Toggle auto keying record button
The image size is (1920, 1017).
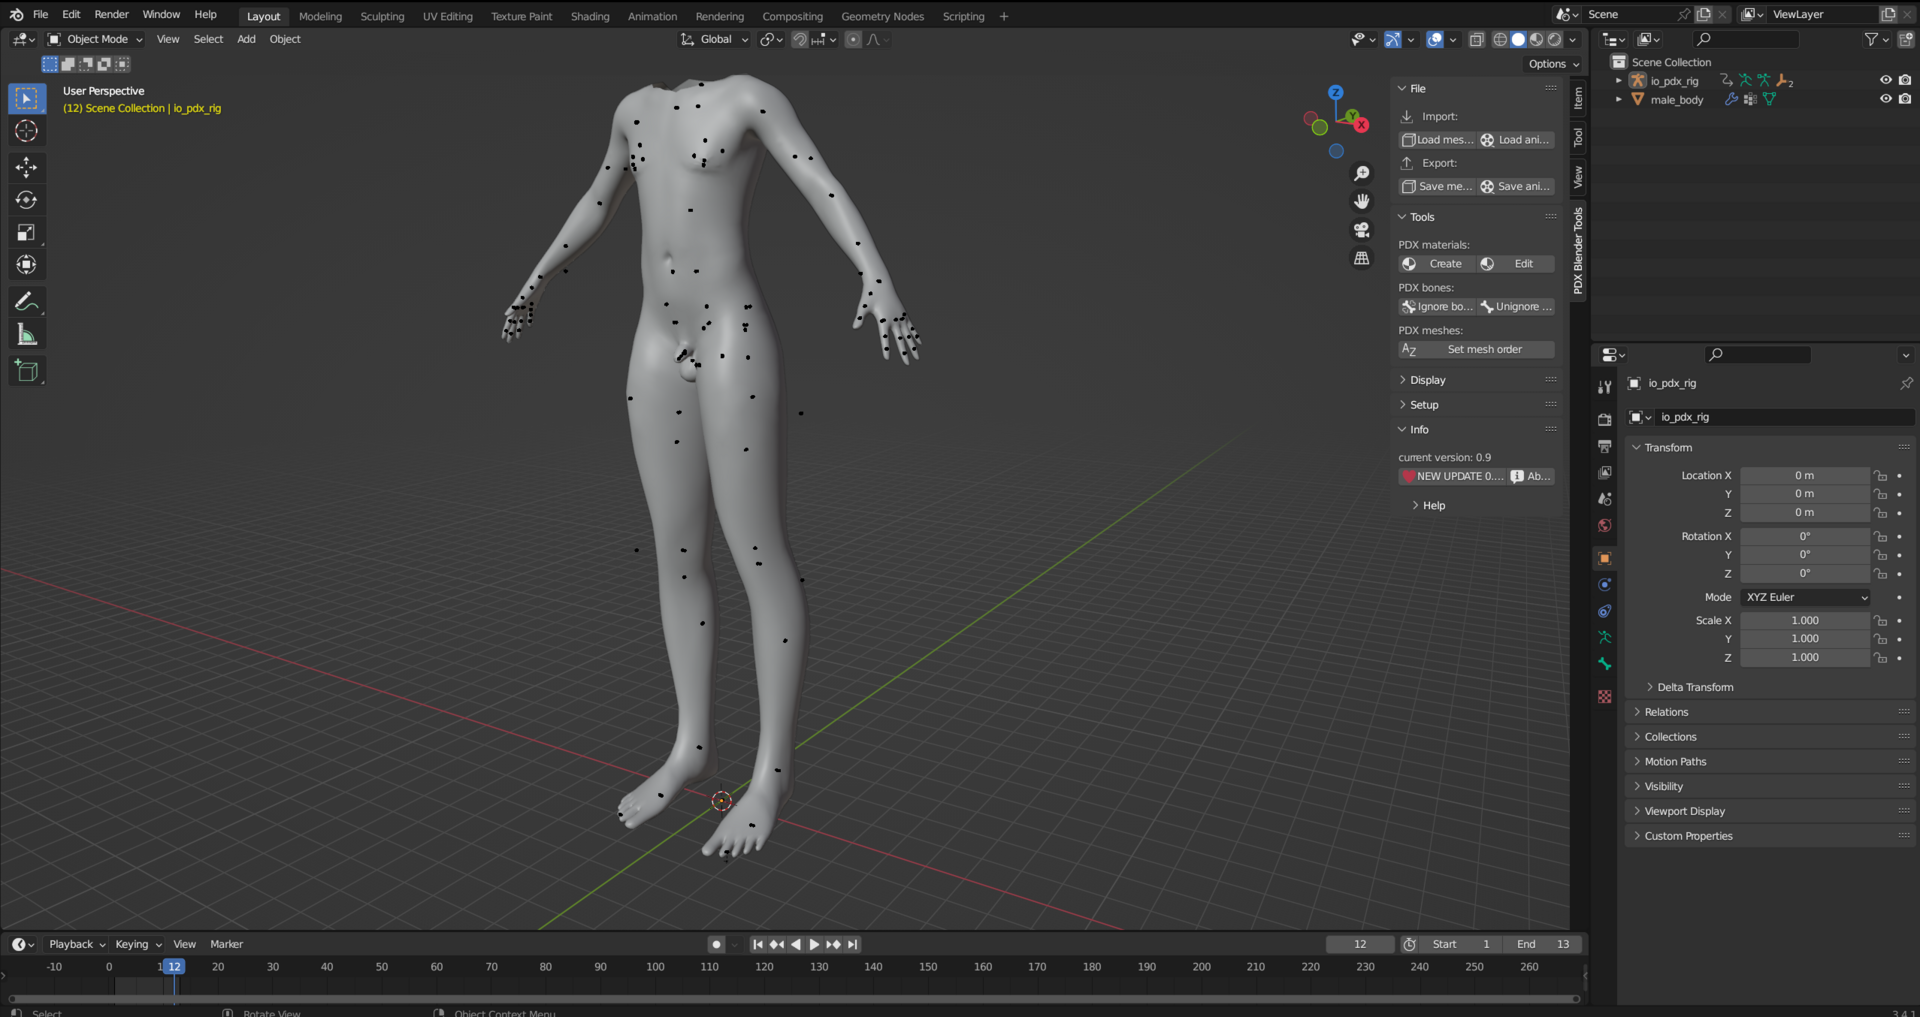(716, 944)
